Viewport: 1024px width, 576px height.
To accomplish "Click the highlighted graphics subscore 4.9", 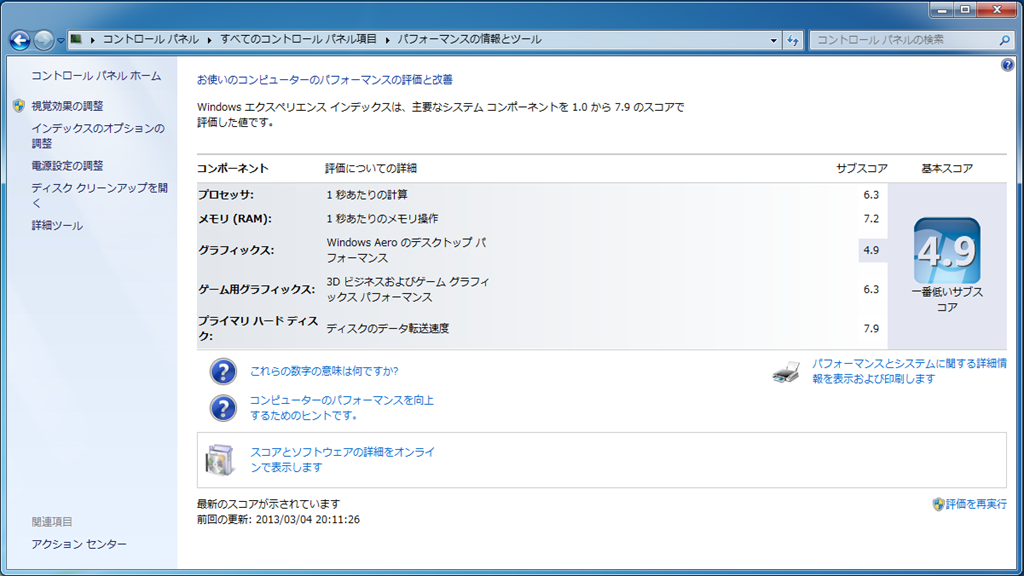I will coord(871,250).
